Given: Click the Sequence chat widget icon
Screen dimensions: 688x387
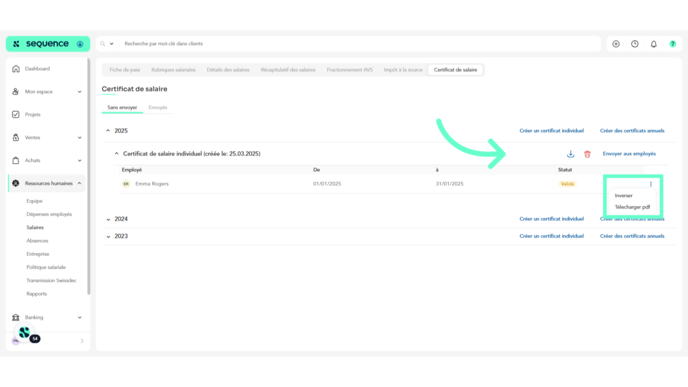Looking at the screenshot, I should click(25, 333).
